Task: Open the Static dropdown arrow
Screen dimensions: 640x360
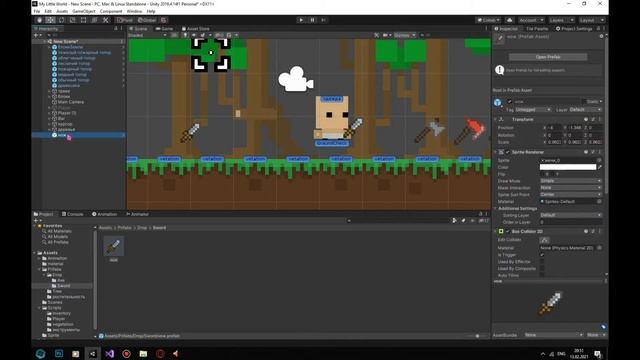Action: 601,102
